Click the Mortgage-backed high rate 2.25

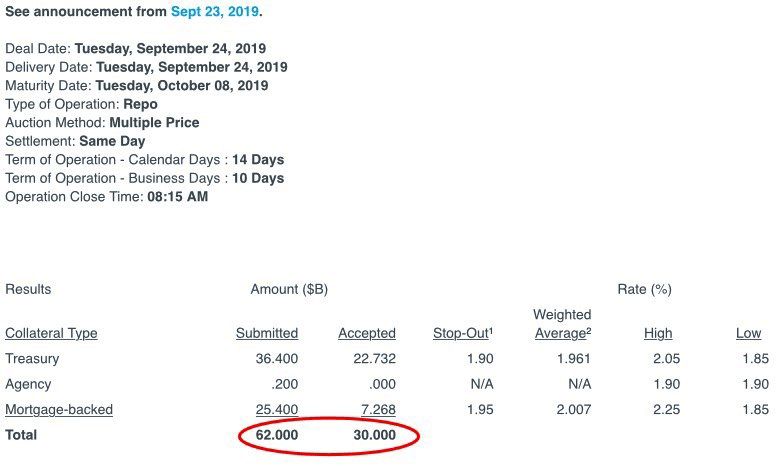pos(666,410)
